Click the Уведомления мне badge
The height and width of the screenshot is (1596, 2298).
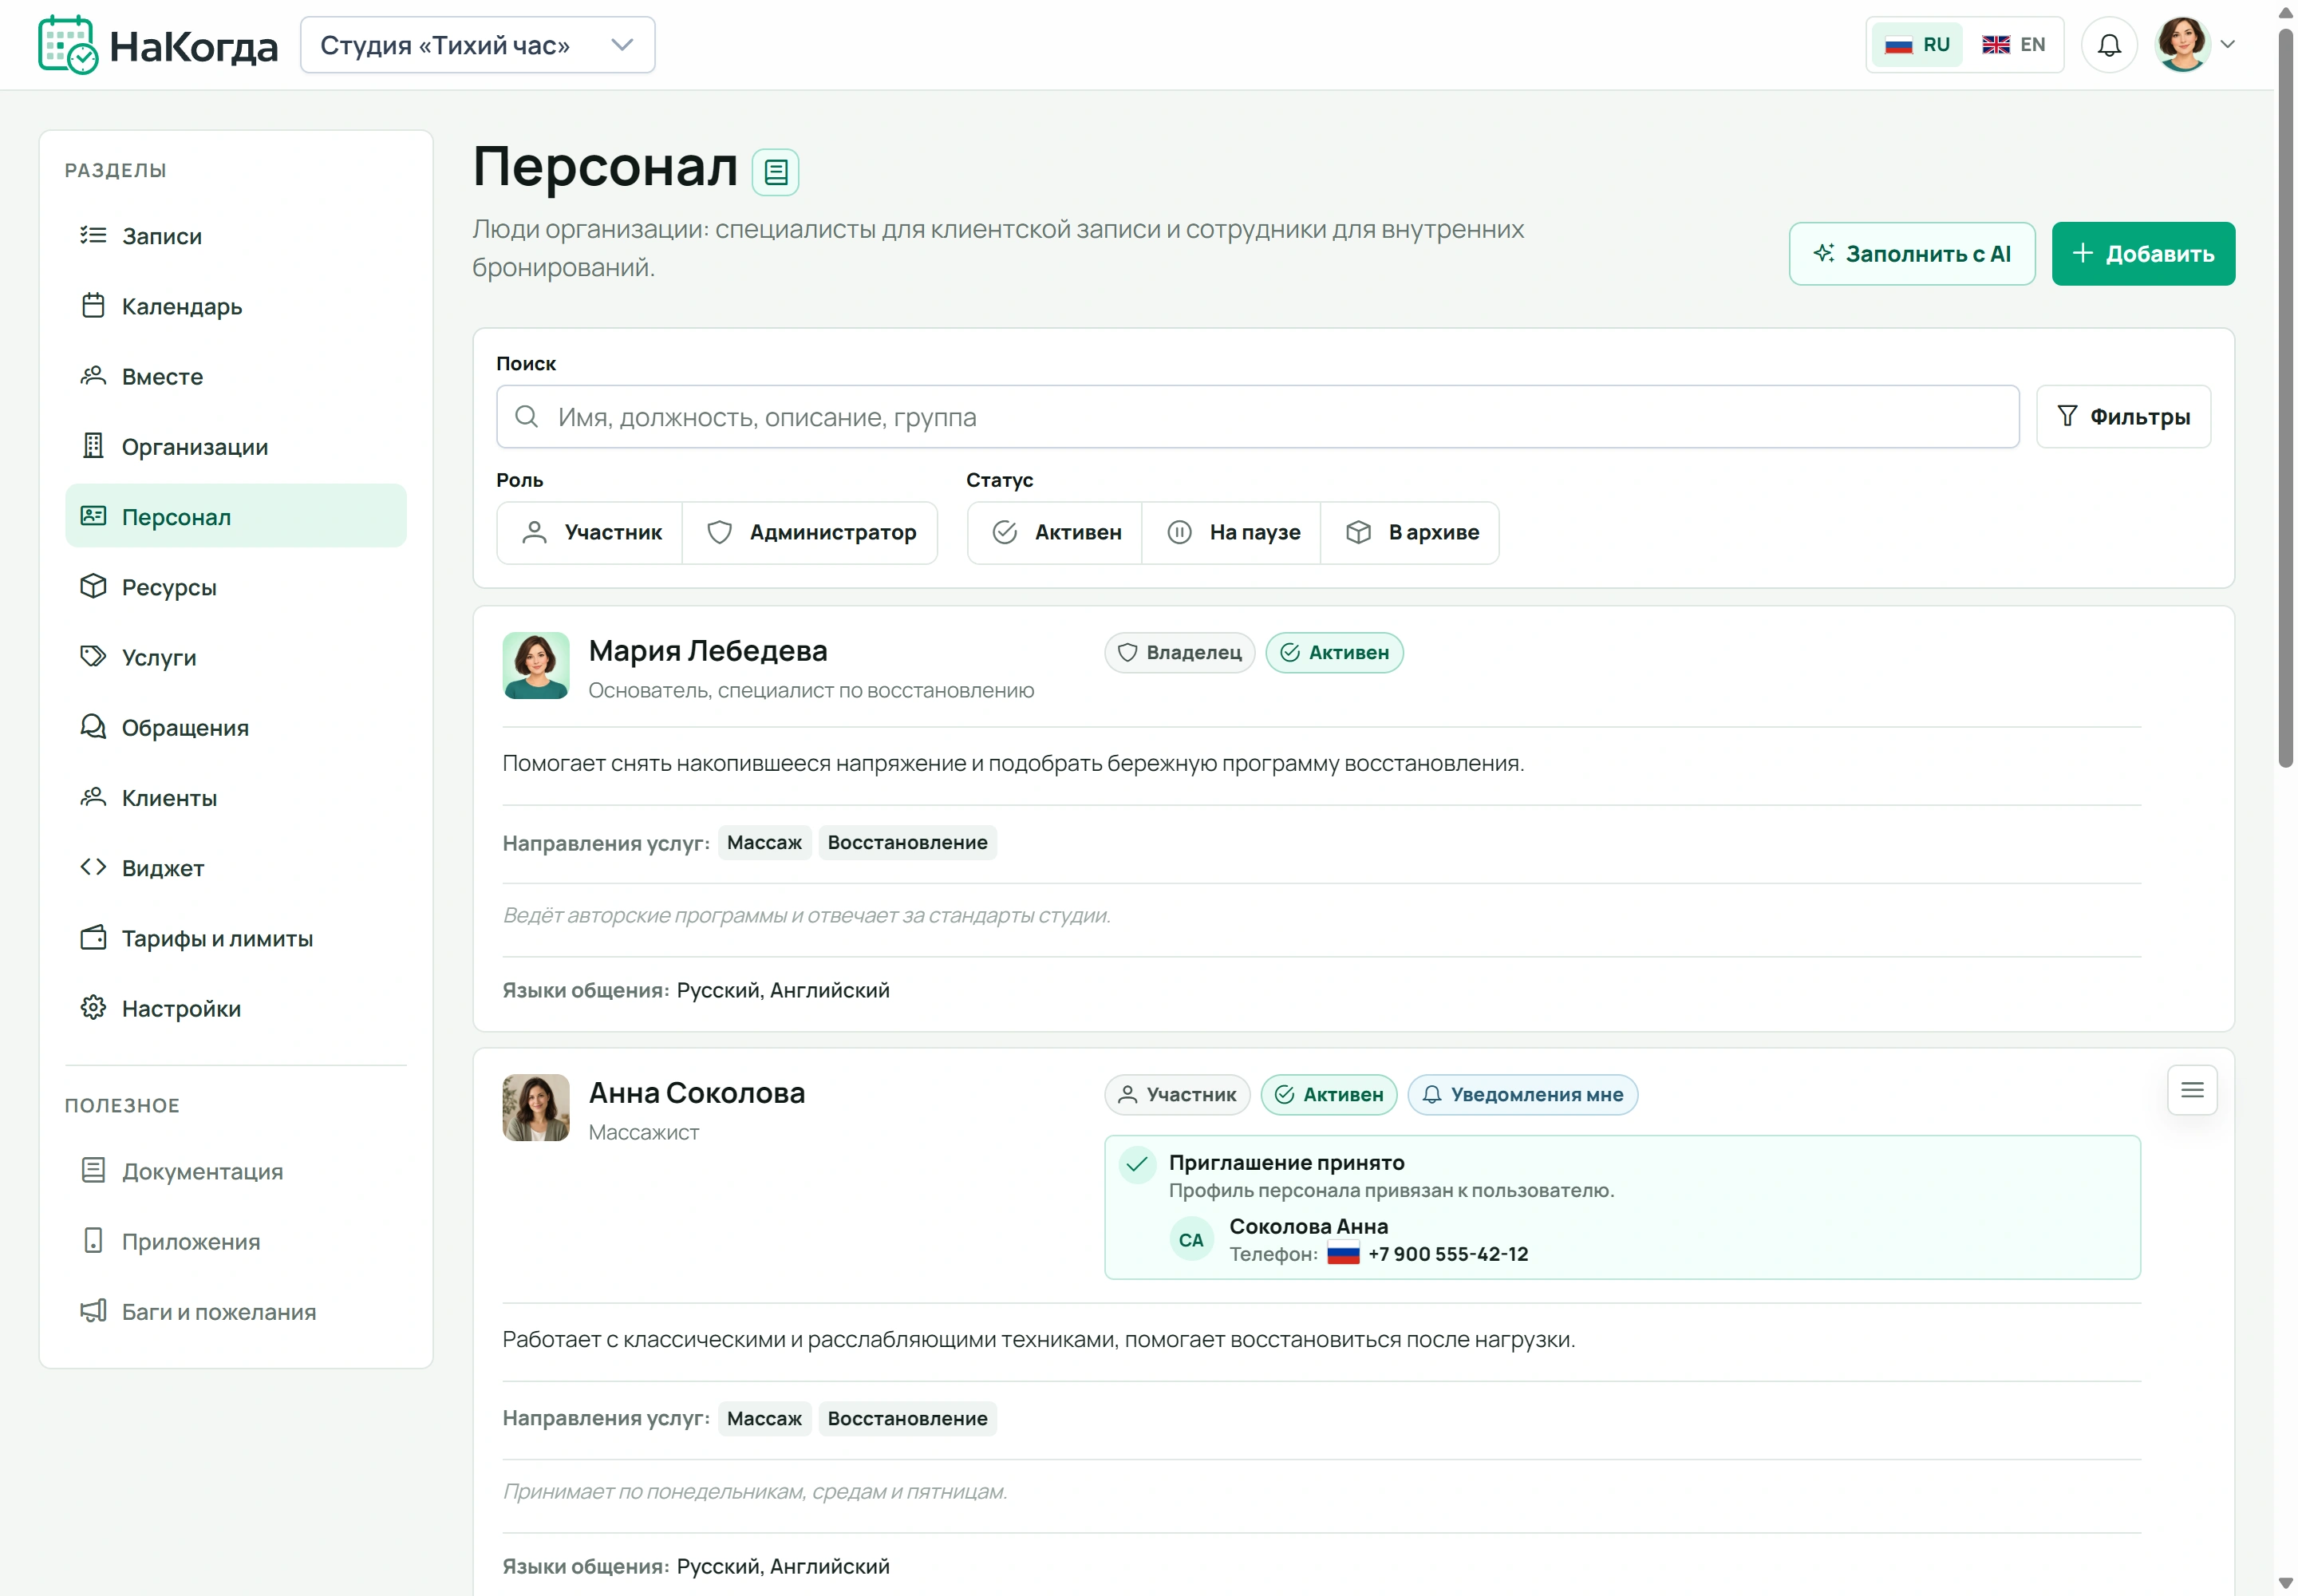1522,1095
